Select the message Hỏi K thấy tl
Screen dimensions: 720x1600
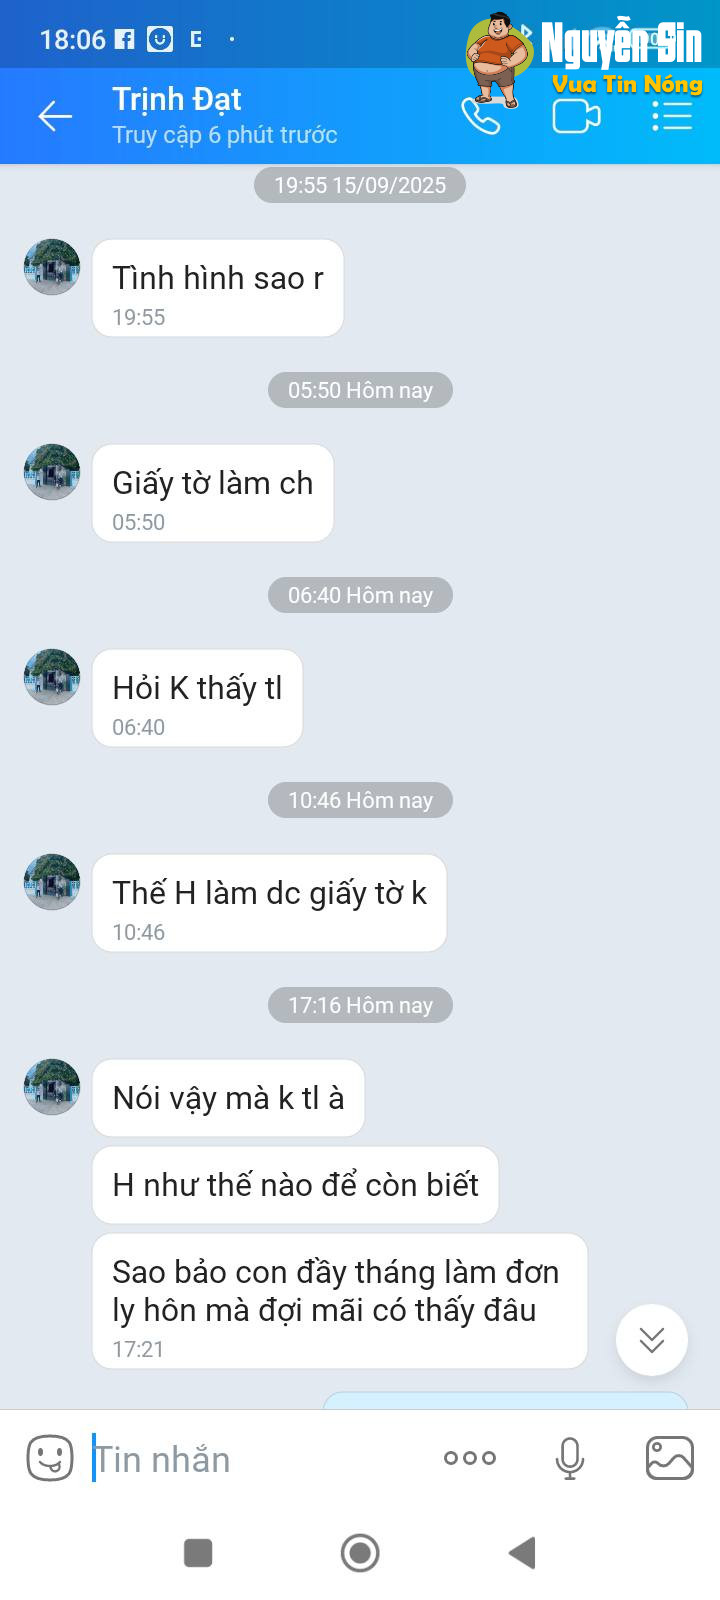(x=198, y=698)
